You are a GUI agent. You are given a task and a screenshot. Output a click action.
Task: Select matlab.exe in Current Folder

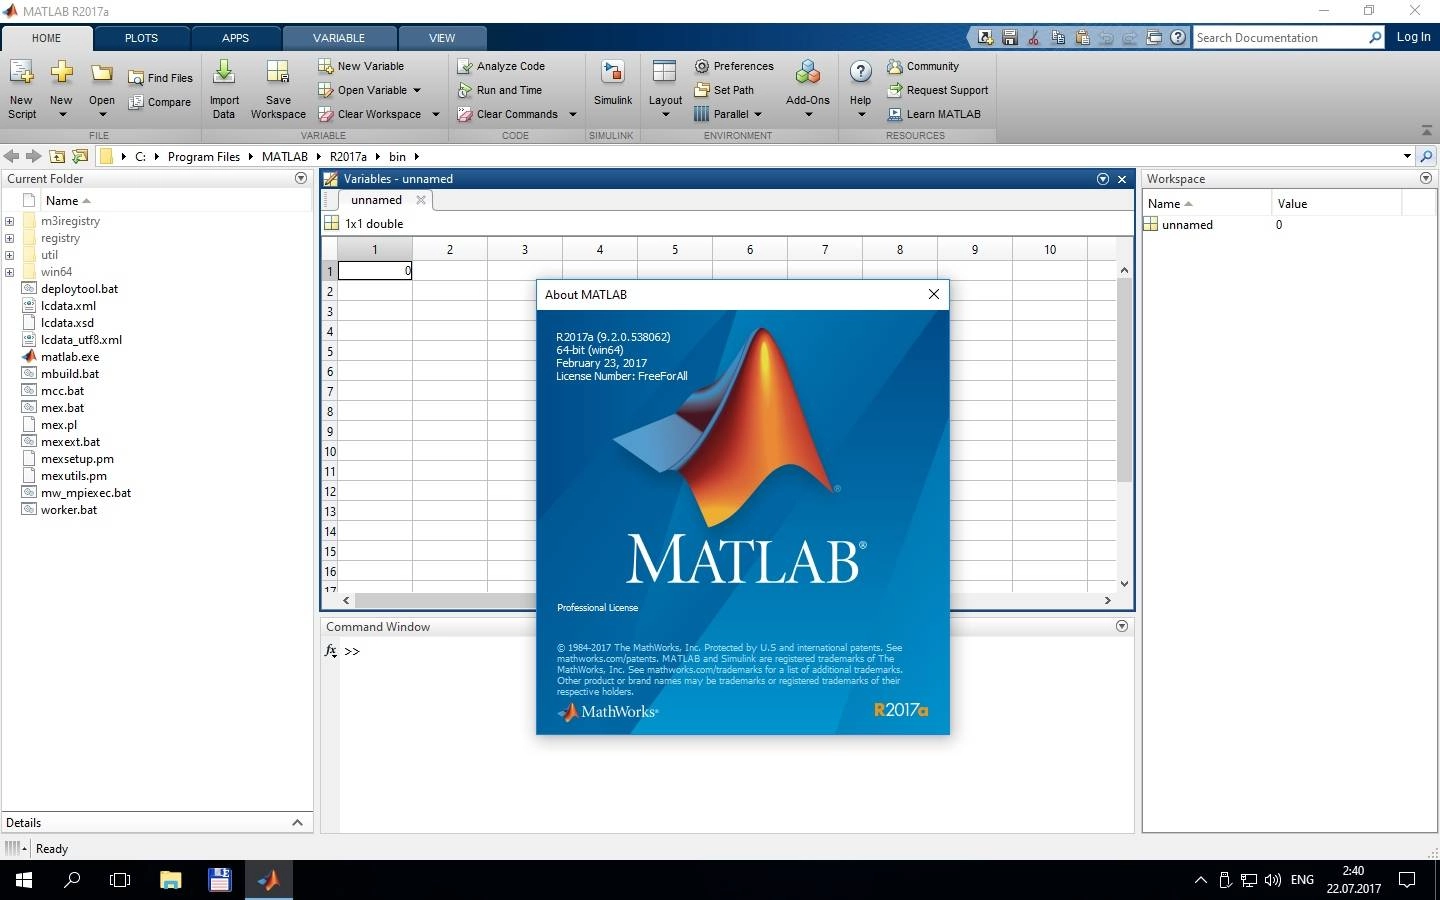(x=70, y=357)
